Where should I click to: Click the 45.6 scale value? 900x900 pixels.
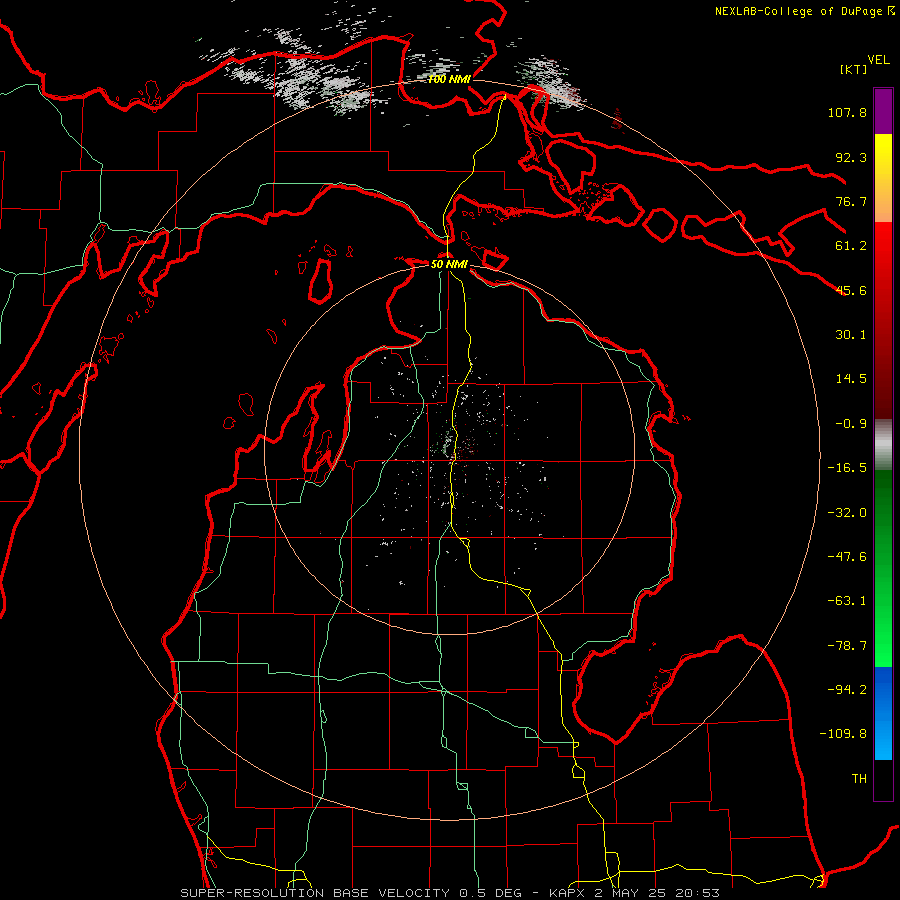tap(851, 290)
